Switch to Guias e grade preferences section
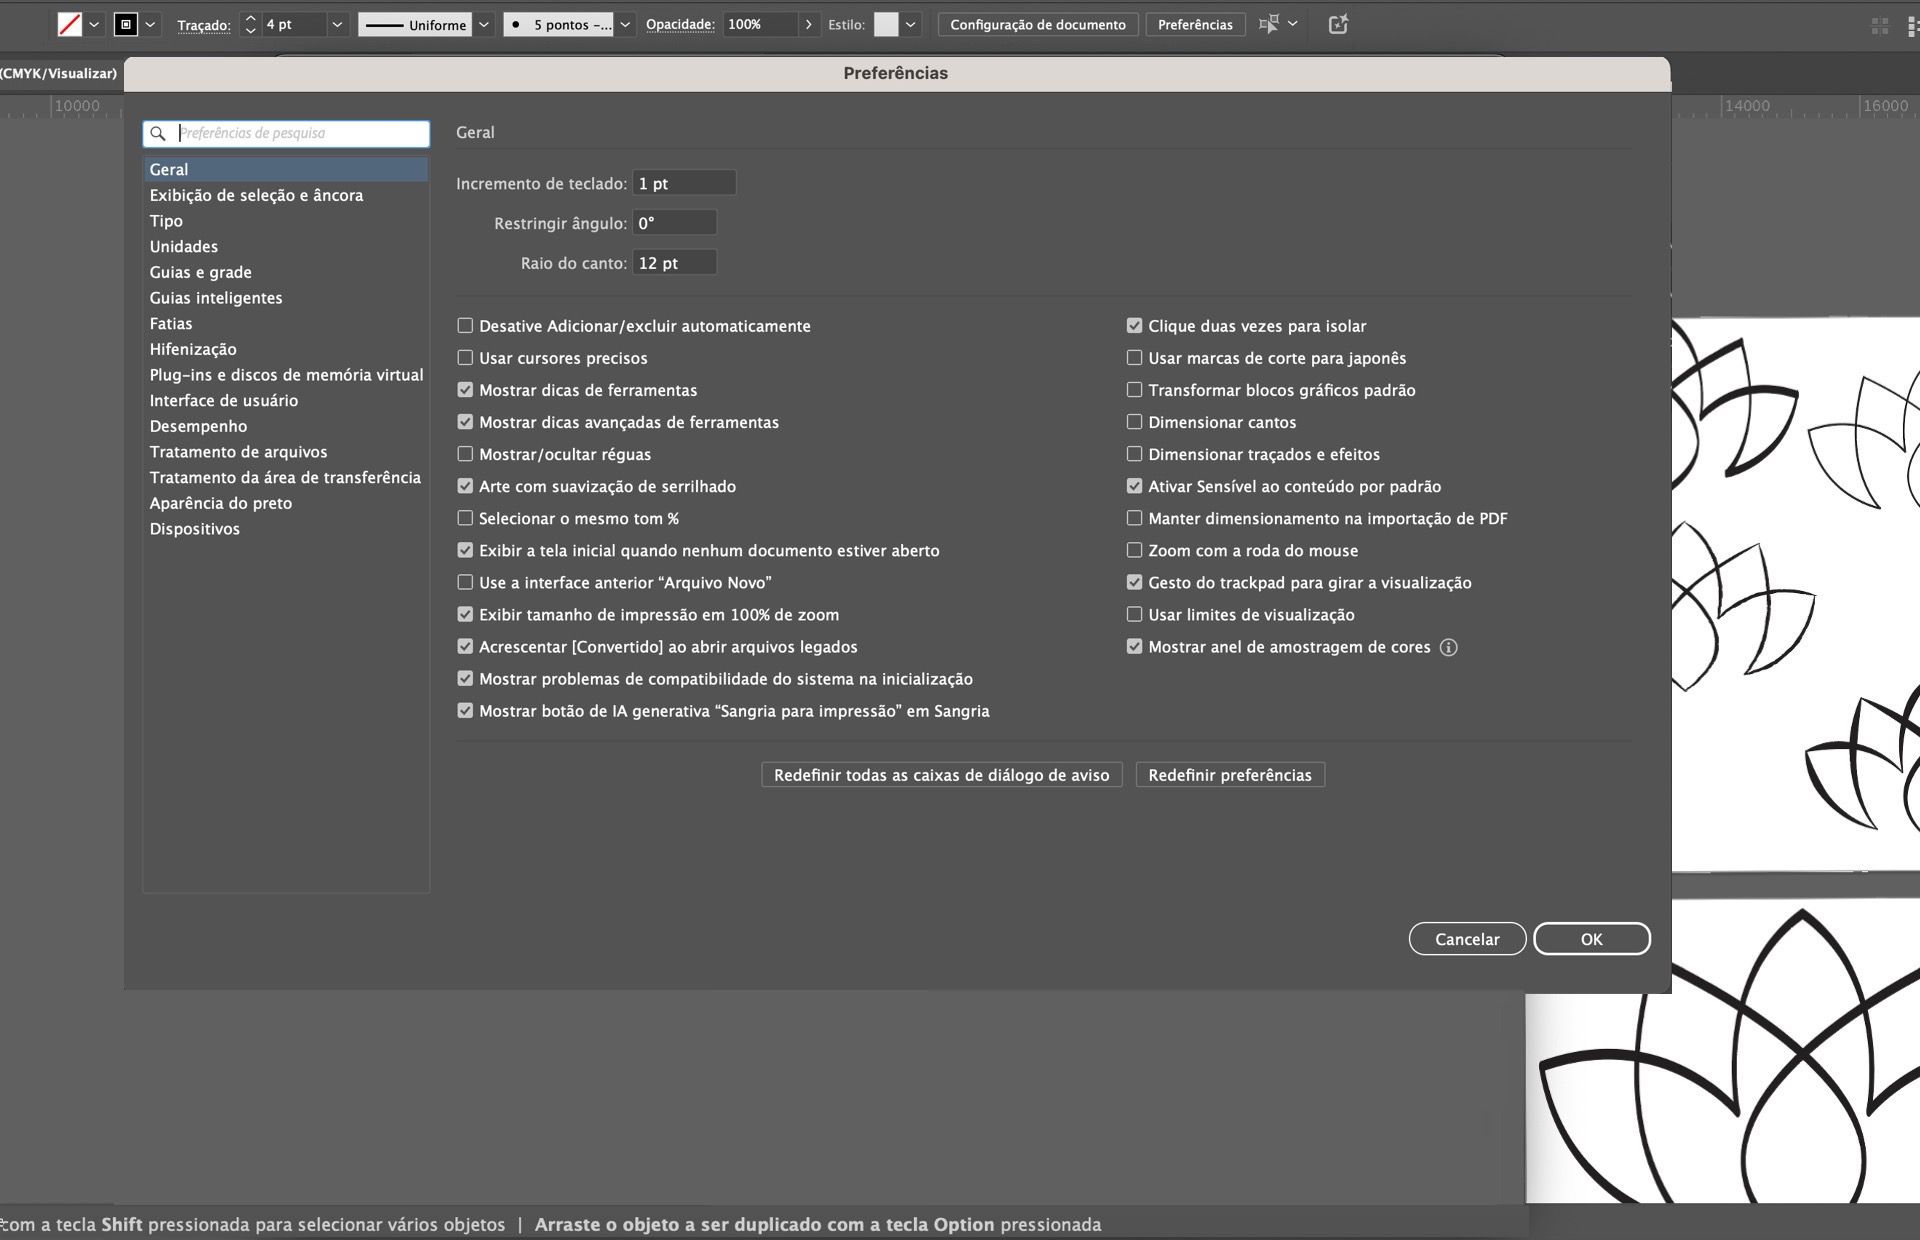Screen dimensions: 1920x1240 tap(201, 272)
